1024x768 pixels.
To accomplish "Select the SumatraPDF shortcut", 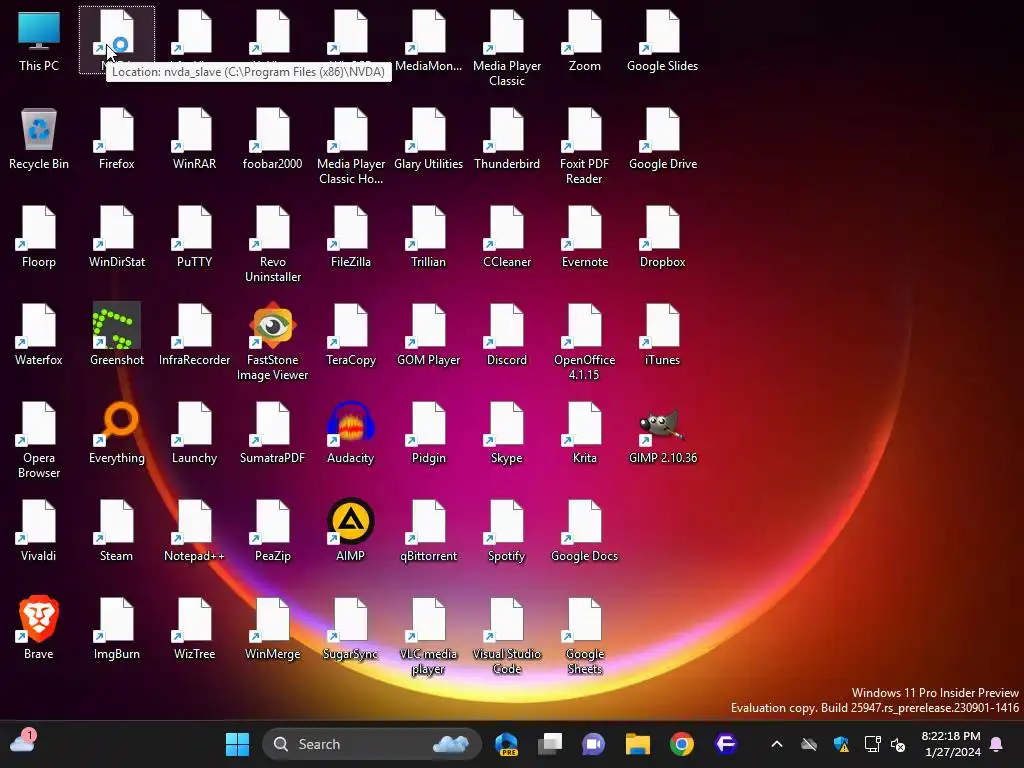I will pyautogui.click(x=272, y=433).
